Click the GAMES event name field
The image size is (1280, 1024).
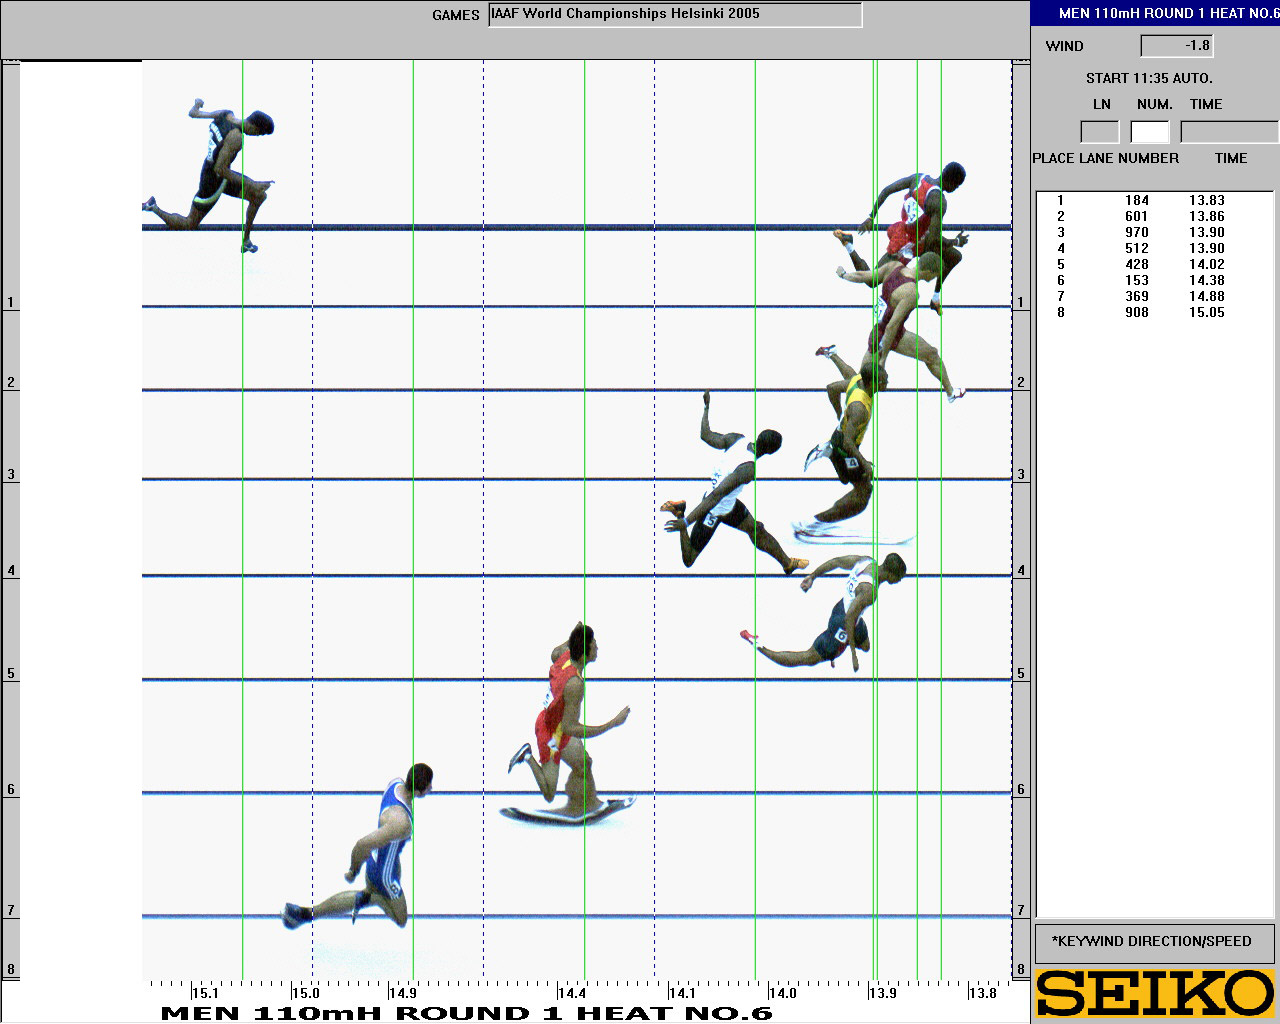675,15
